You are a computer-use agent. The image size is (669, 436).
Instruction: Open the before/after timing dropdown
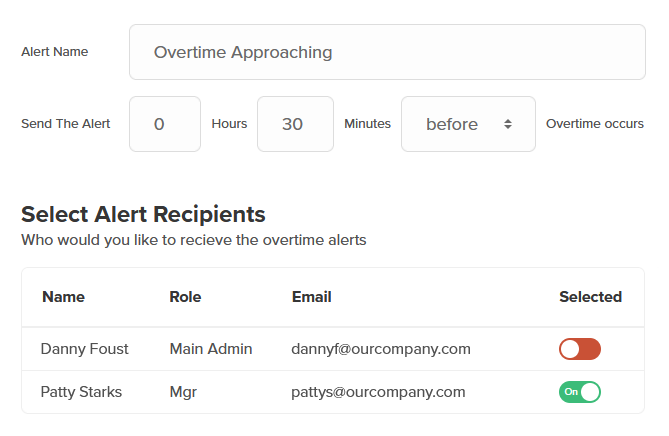(467, 124)
